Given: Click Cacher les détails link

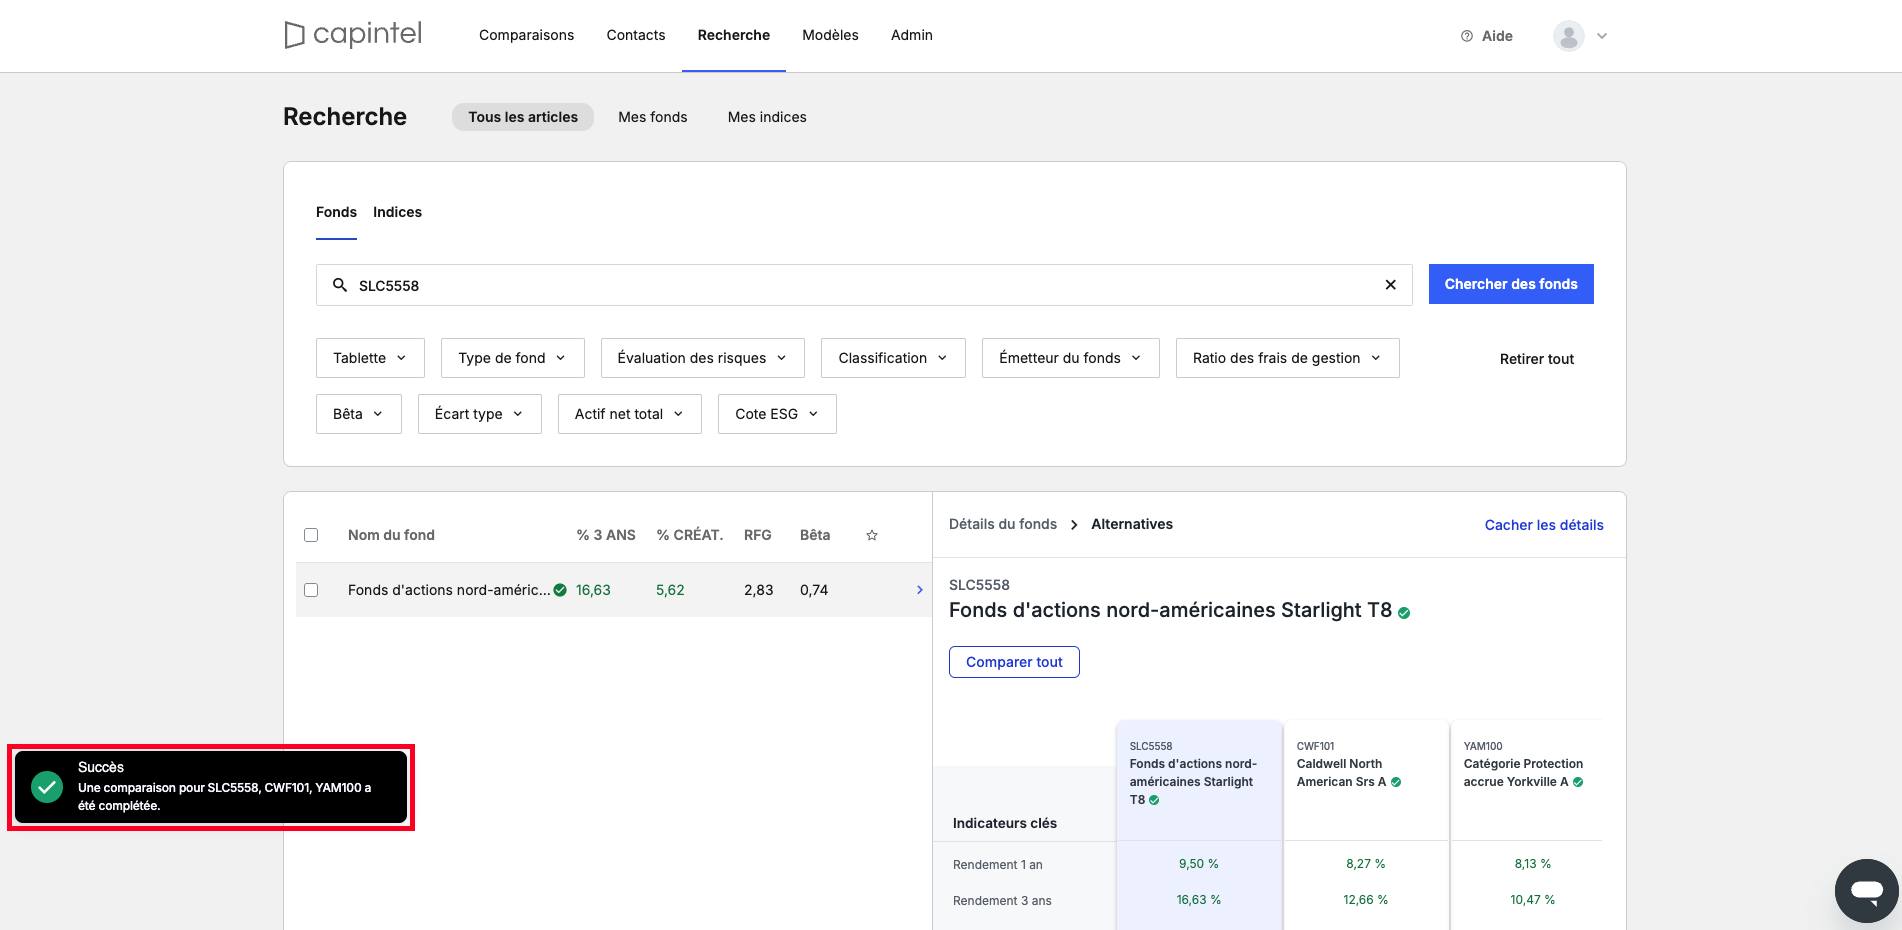Looking at the screenshot, I should pos(1544,525).
